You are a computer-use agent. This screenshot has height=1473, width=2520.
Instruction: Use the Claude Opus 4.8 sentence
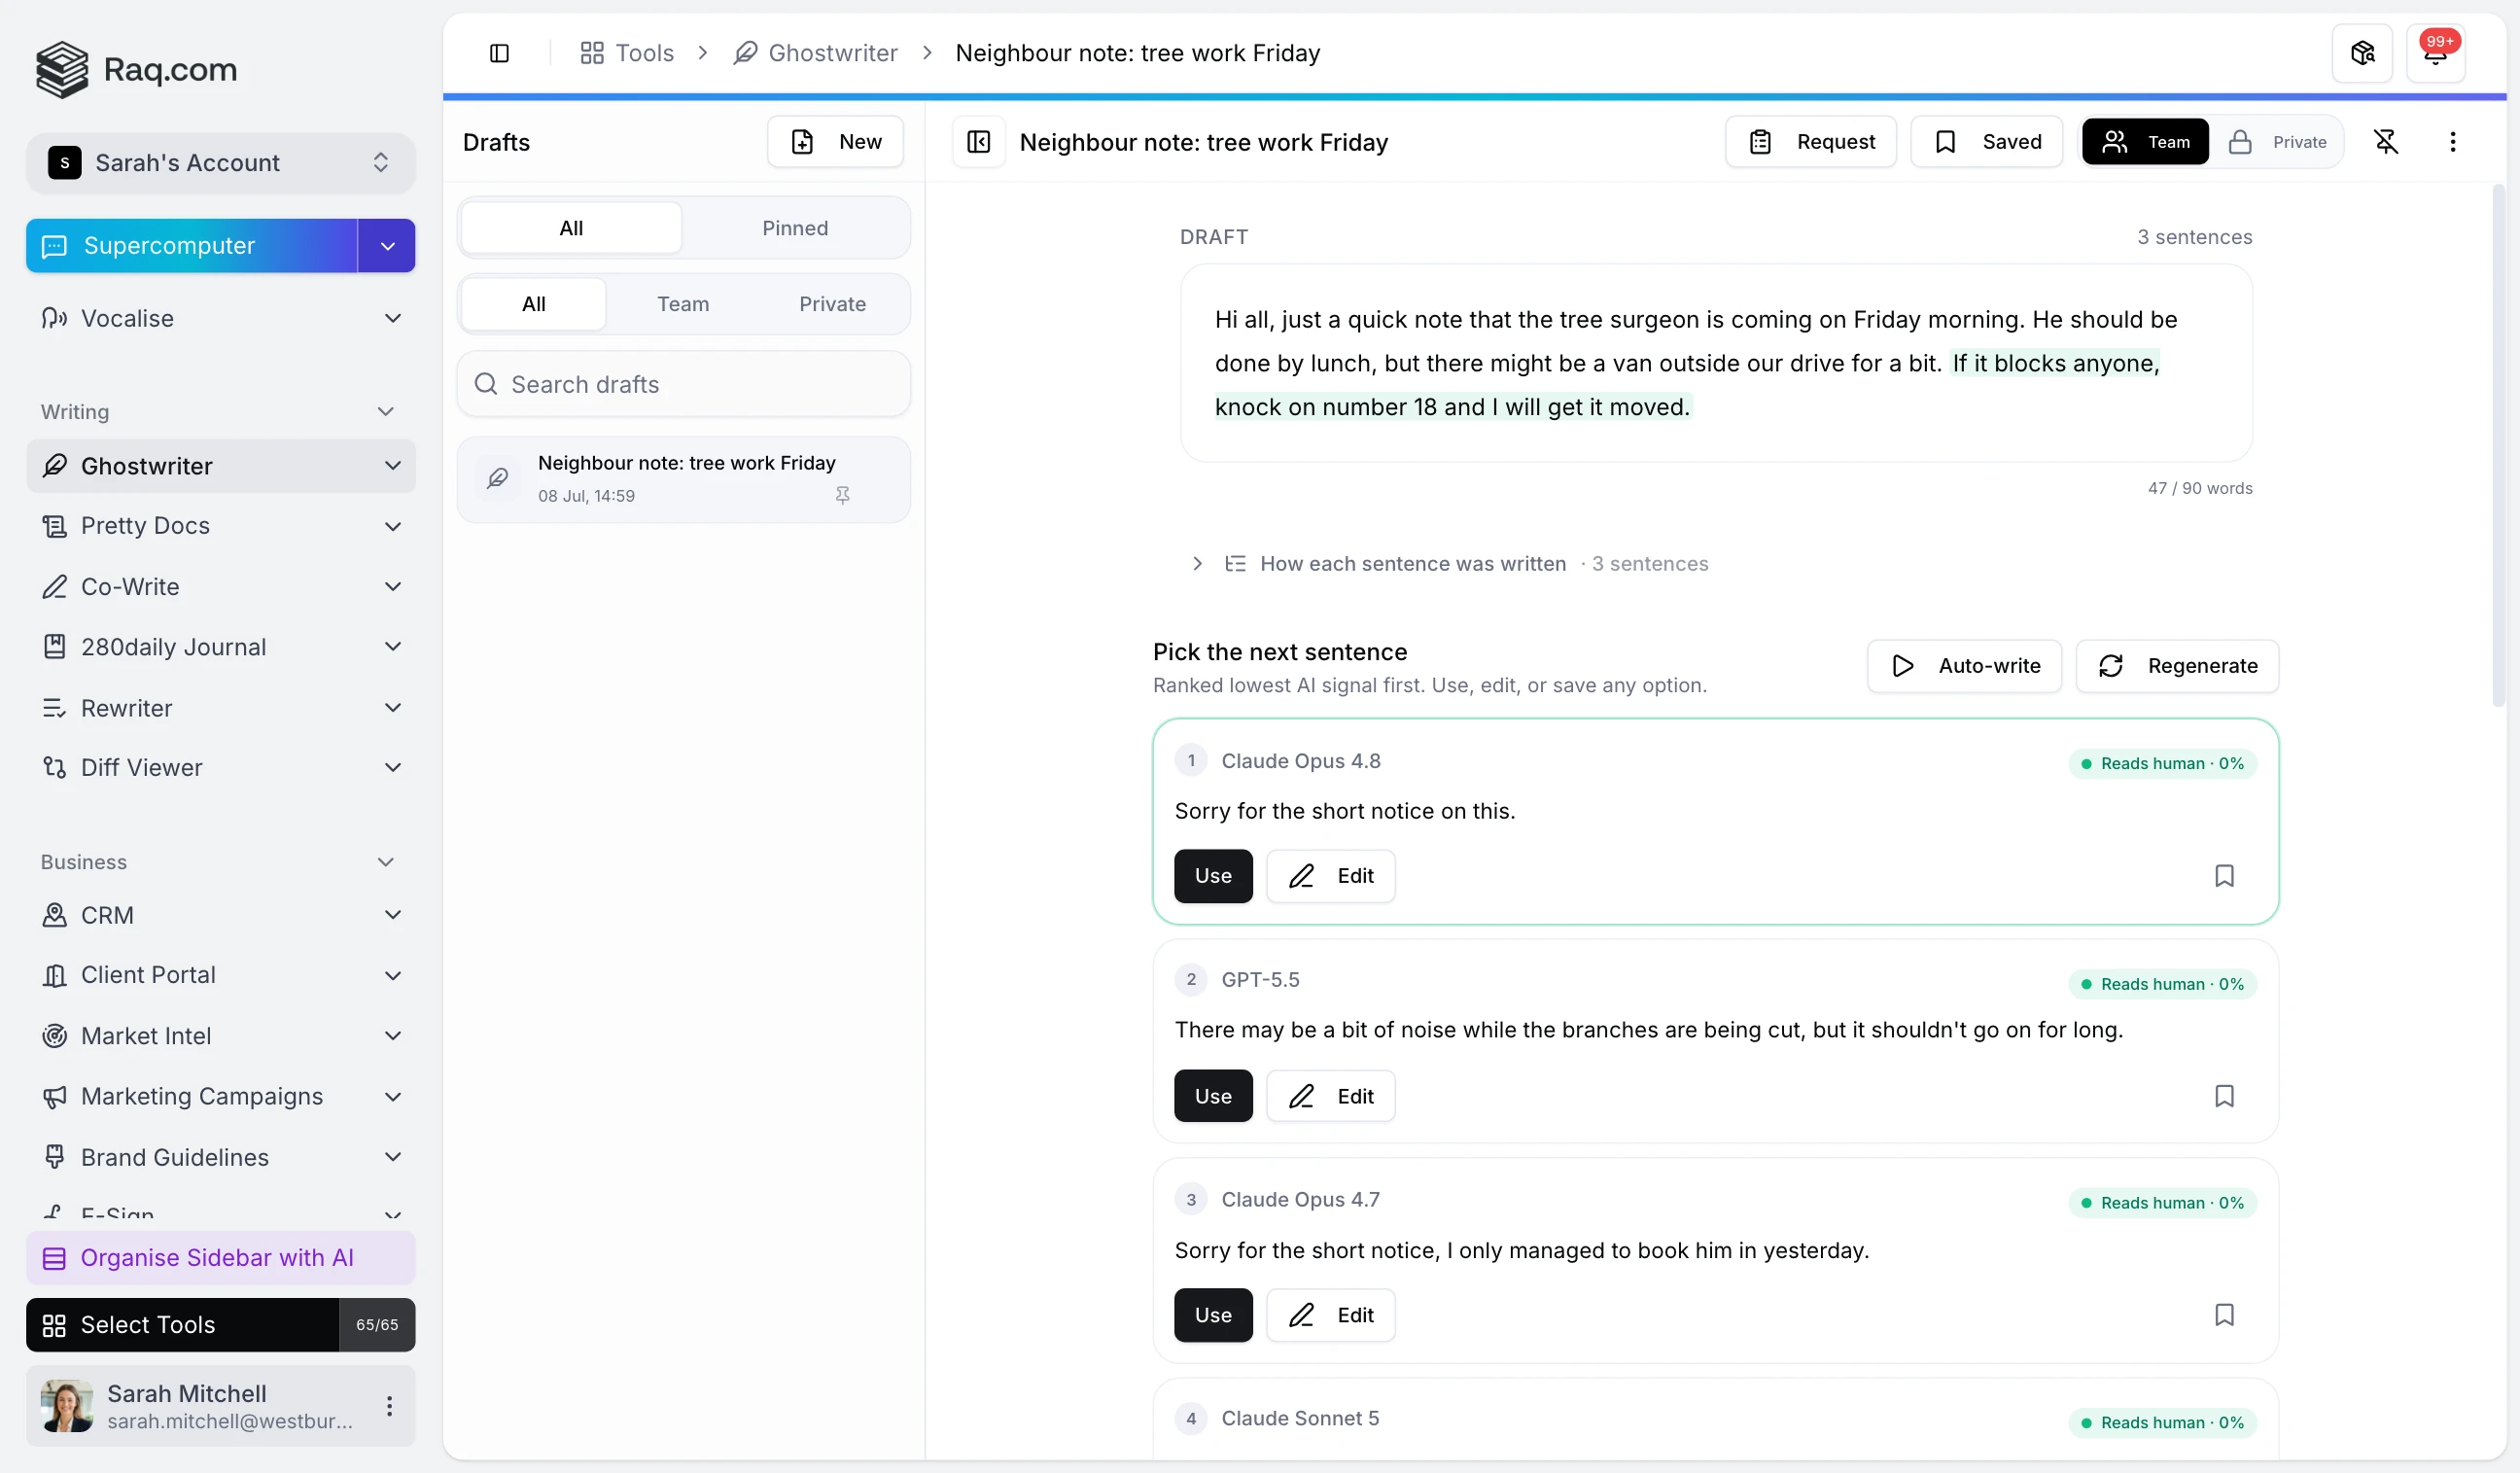pos(1213,876)
